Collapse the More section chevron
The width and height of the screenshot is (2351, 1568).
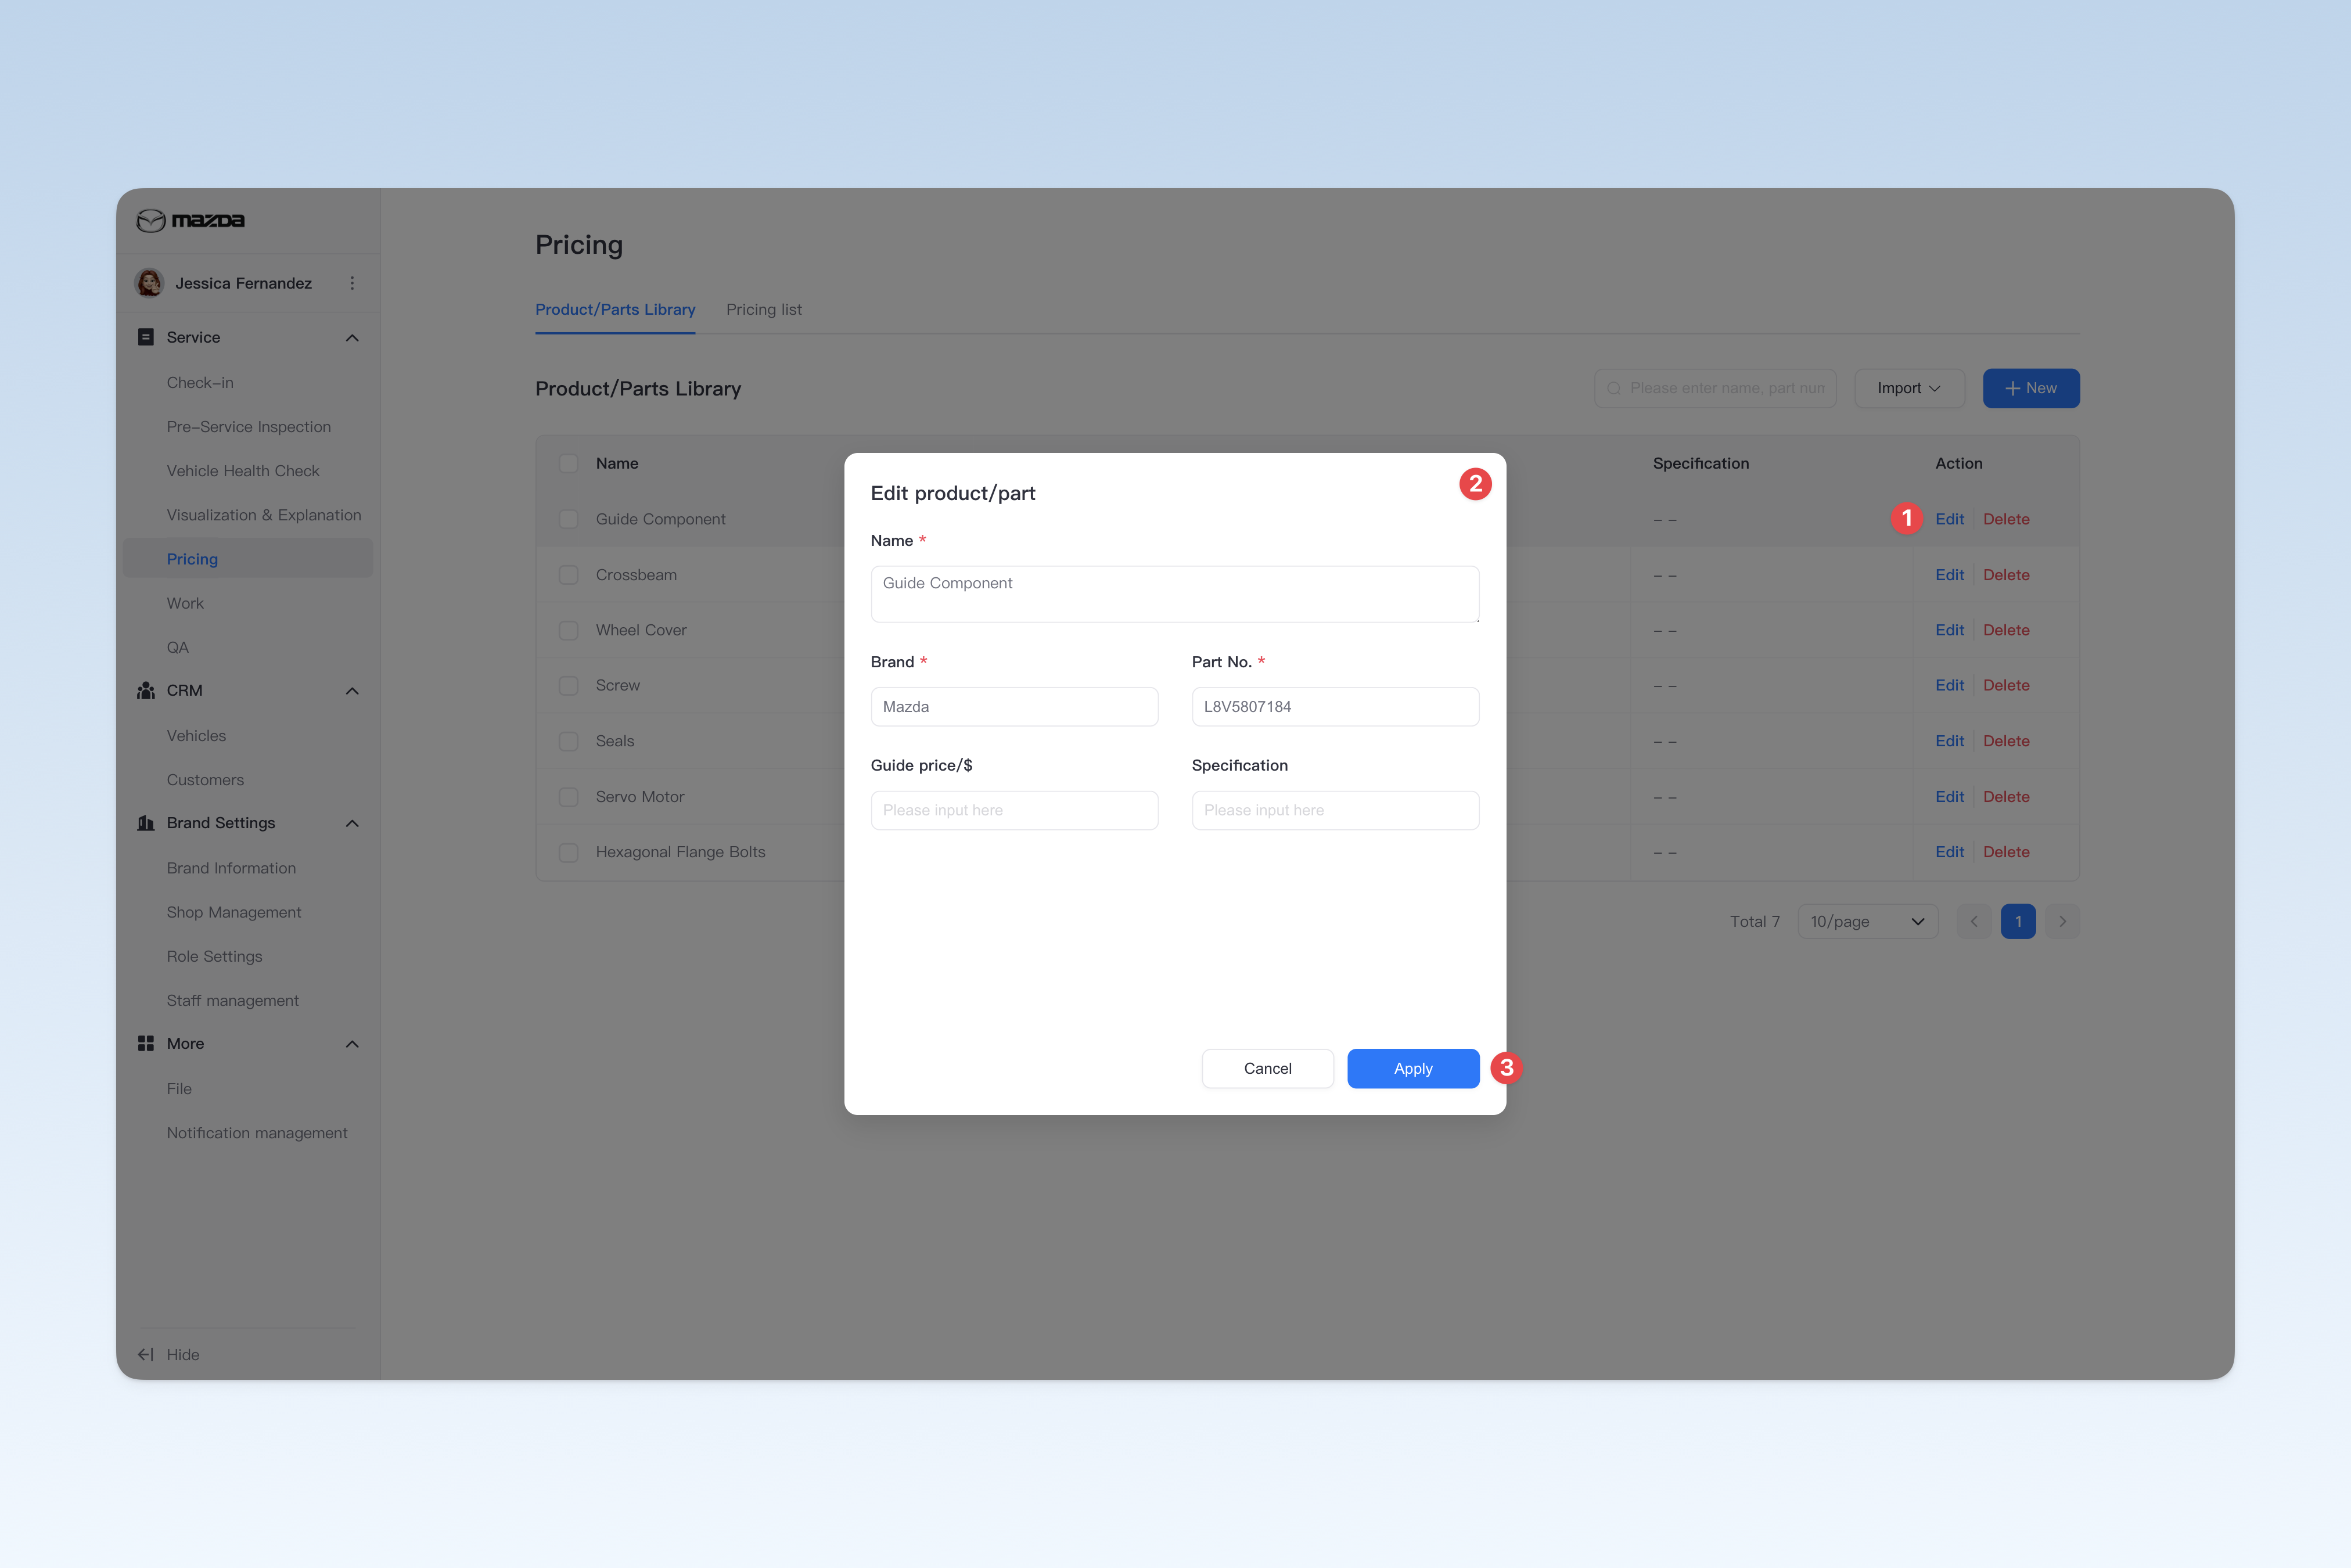352,1044
